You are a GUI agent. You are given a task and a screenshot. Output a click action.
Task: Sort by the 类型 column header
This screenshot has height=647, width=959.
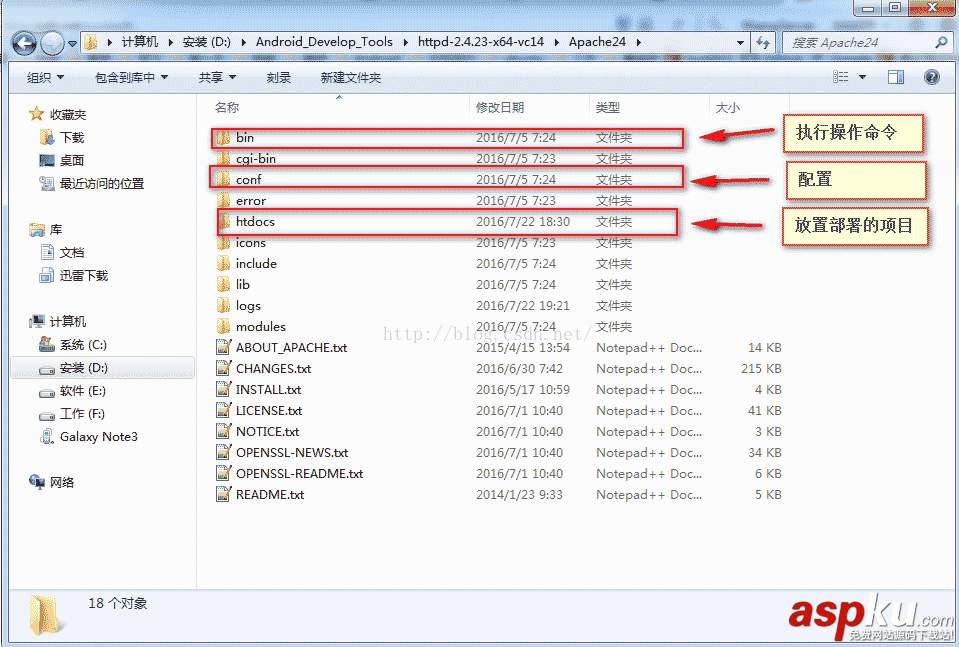click(x=608, y=108)
